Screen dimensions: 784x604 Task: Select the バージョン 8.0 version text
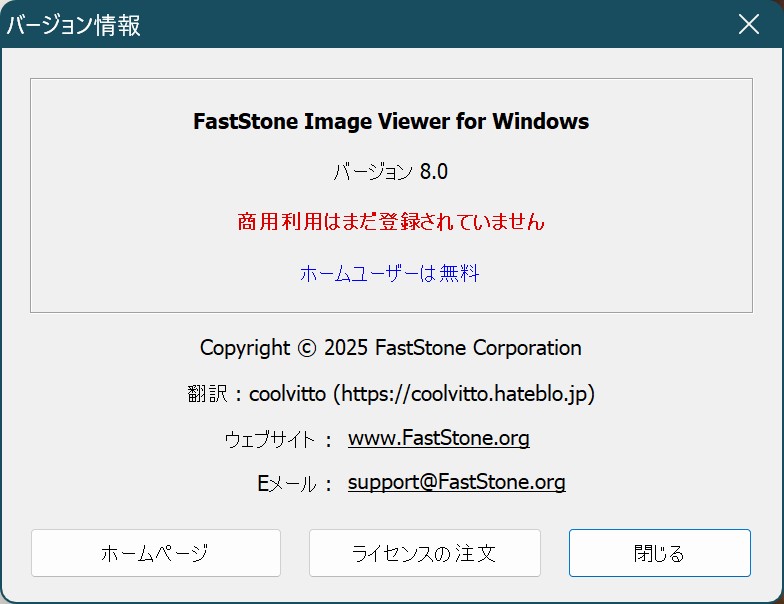(x=390, y=172)
